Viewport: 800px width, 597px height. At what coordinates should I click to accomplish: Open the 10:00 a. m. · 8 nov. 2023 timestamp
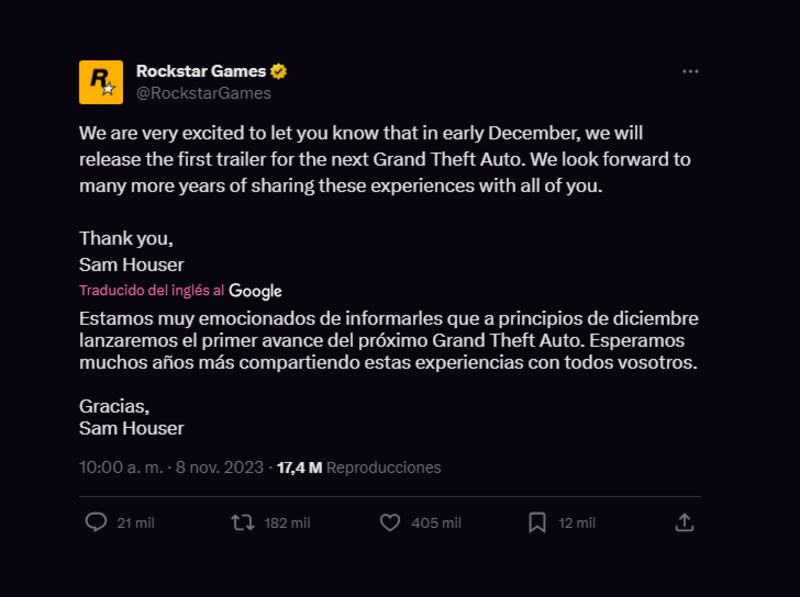coord(171,467)
